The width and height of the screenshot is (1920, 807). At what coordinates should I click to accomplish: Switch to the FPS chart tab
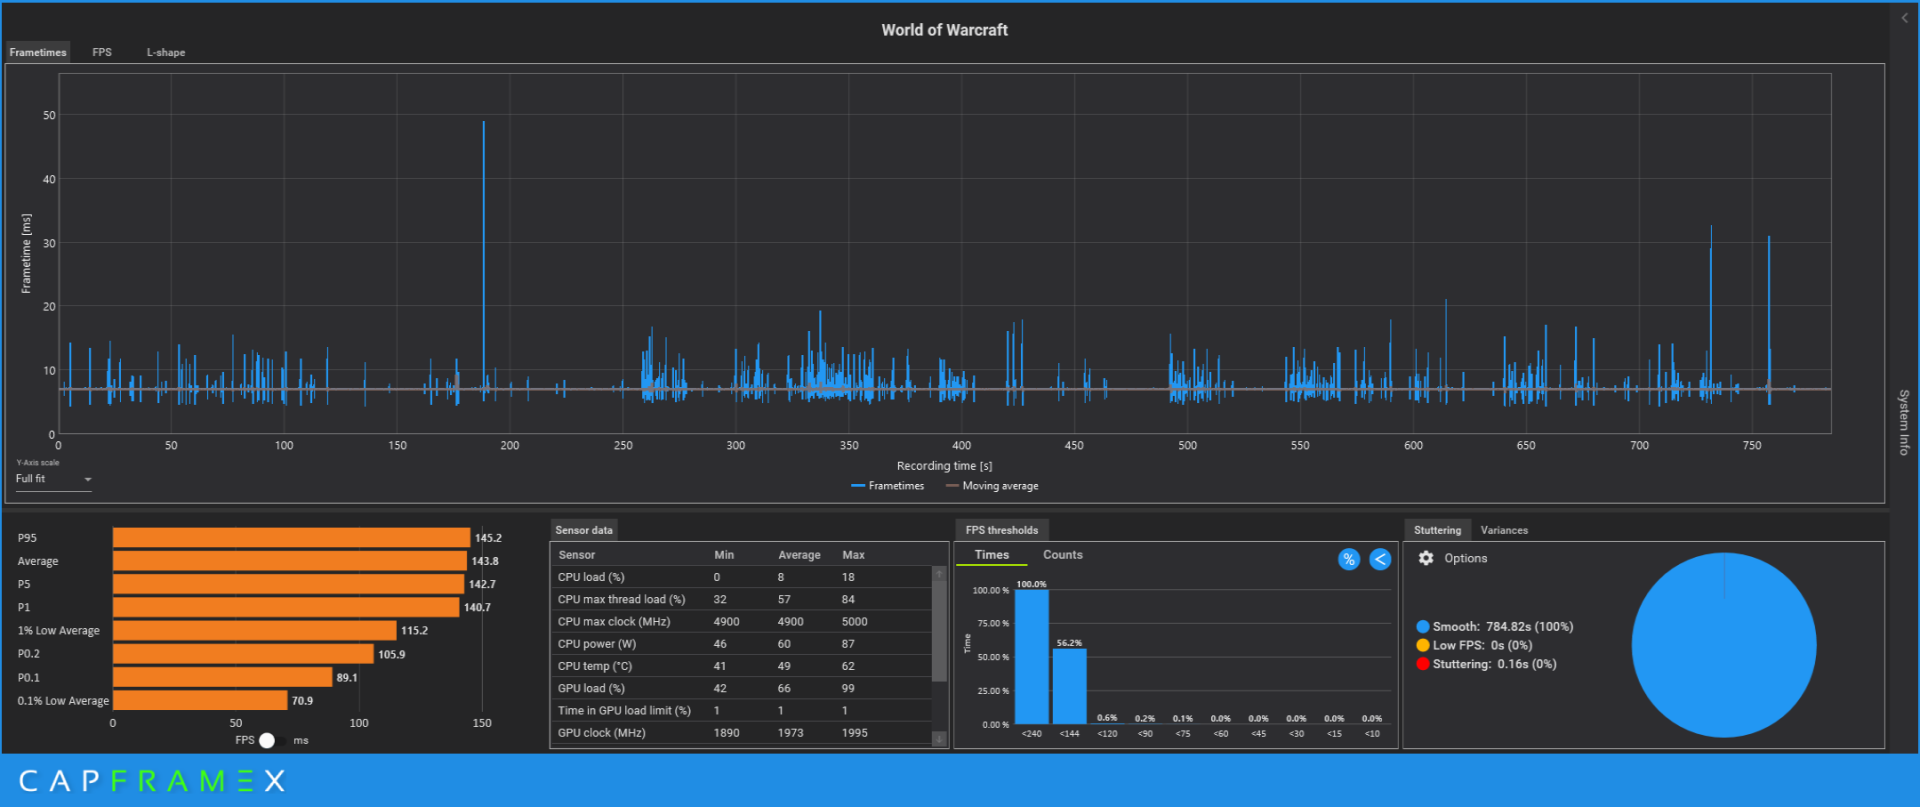pyautogui.click(x=102, y=52)
